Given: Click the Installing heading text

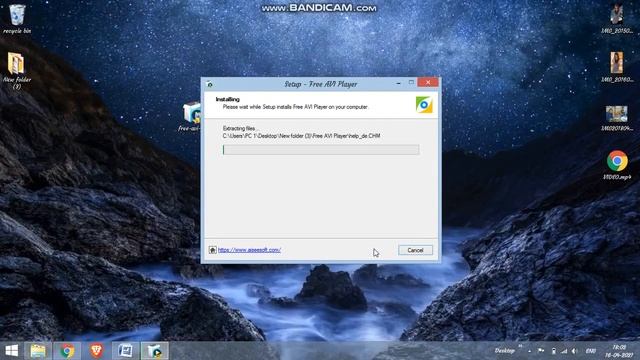Looking at the screenshot, I should click(x=227, y=99).
